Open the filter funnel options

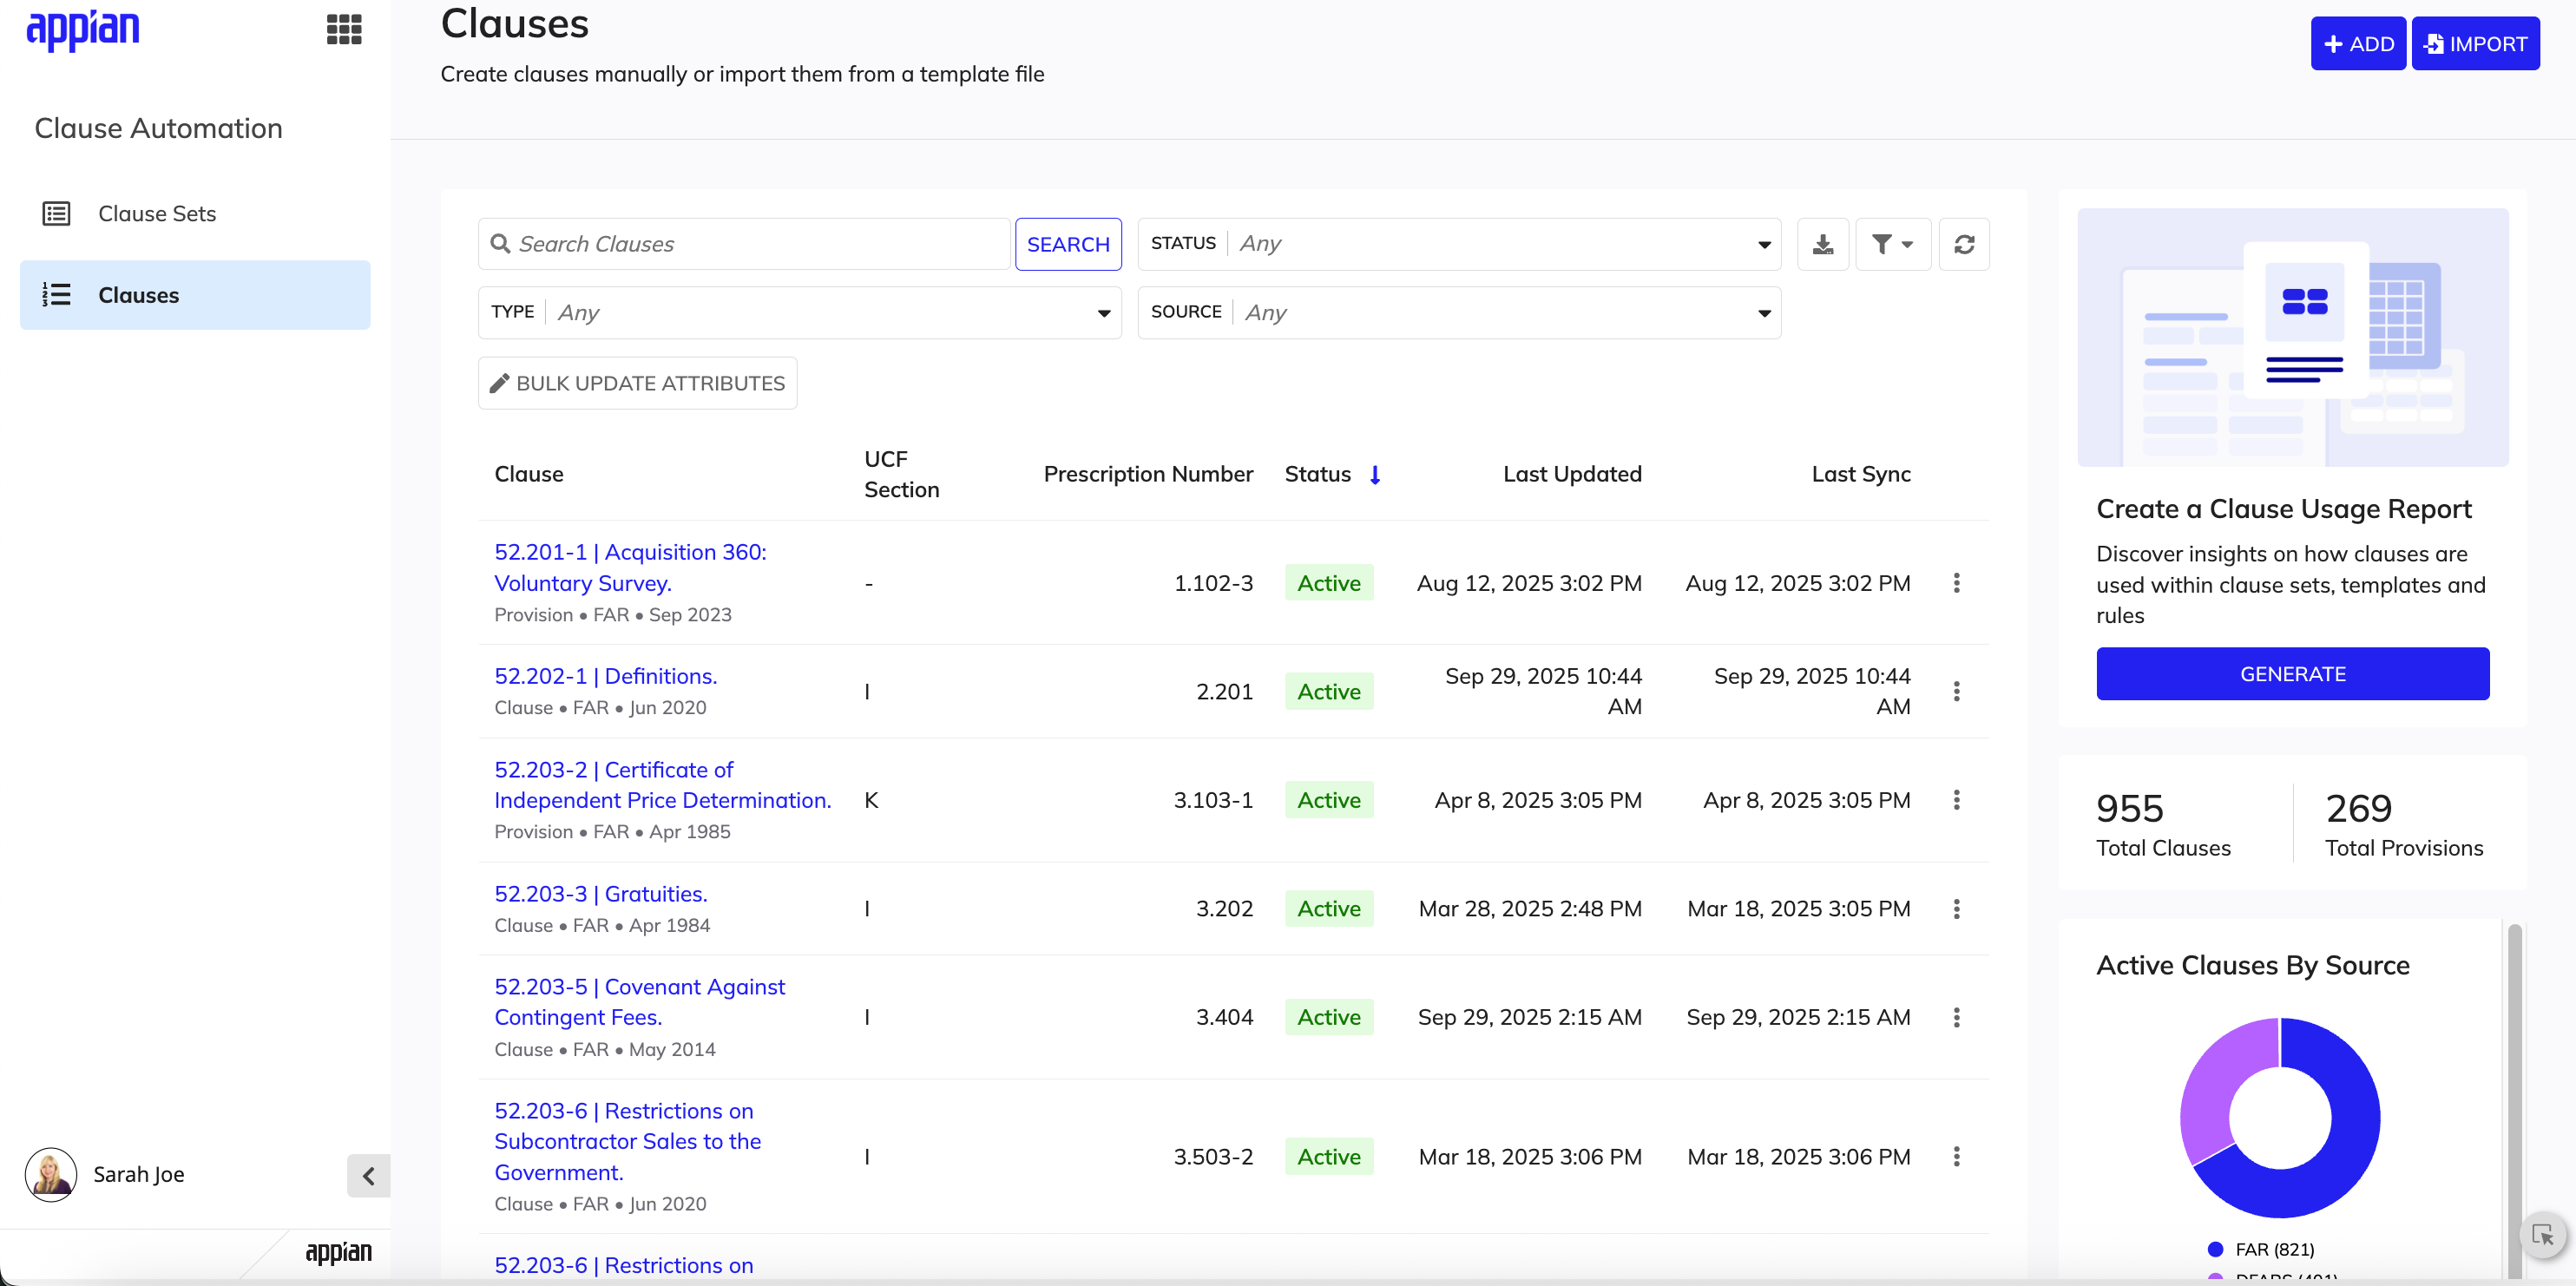click(1893, 244)
